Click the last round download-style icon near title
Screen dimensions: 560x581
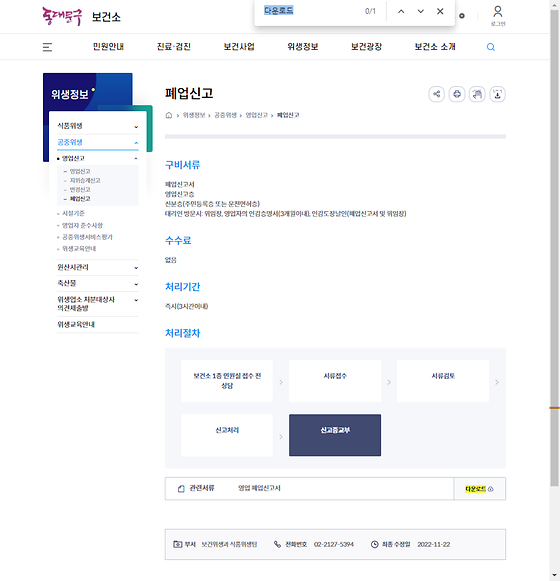497,94
